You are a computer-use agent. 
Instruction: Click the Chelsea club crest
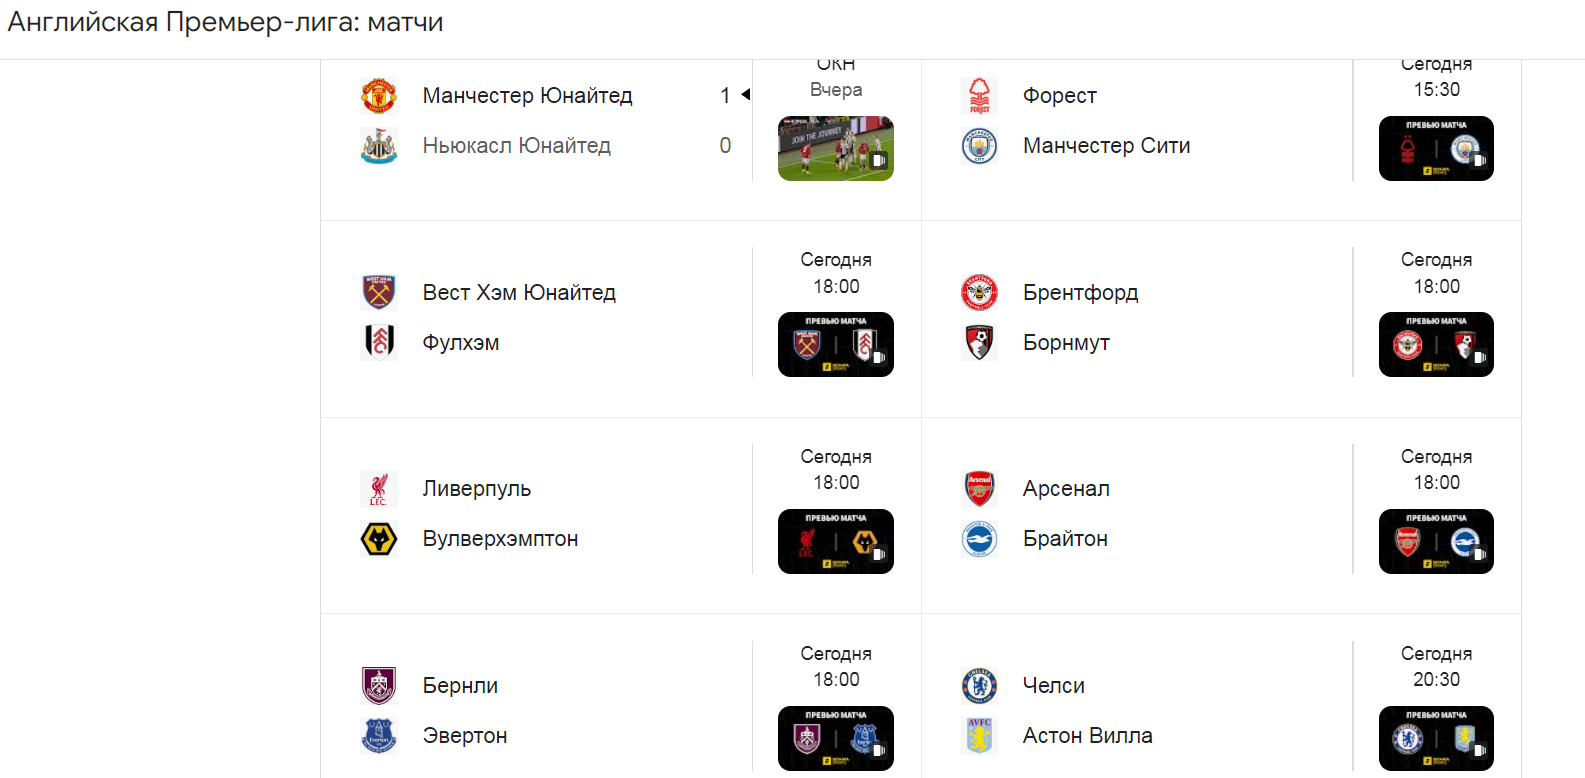pyautogui.click(x=979, y=686)
